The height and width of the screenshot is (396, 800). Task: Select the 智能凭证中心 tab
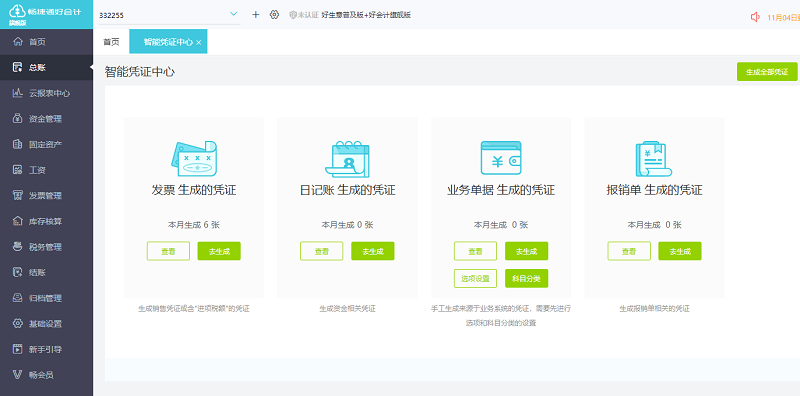click(x=168, y=42)
